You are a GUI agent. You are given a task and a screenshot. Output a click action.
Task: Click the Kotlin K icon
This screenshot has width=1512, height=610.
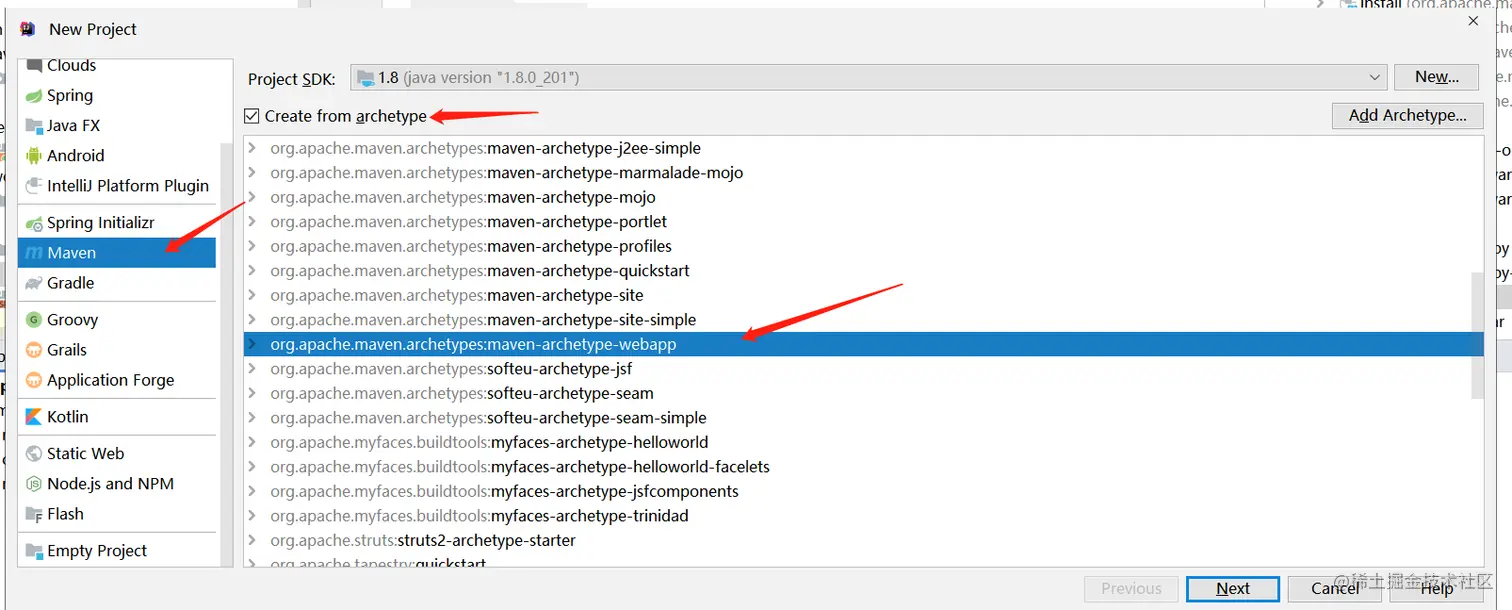coord(34,417)
